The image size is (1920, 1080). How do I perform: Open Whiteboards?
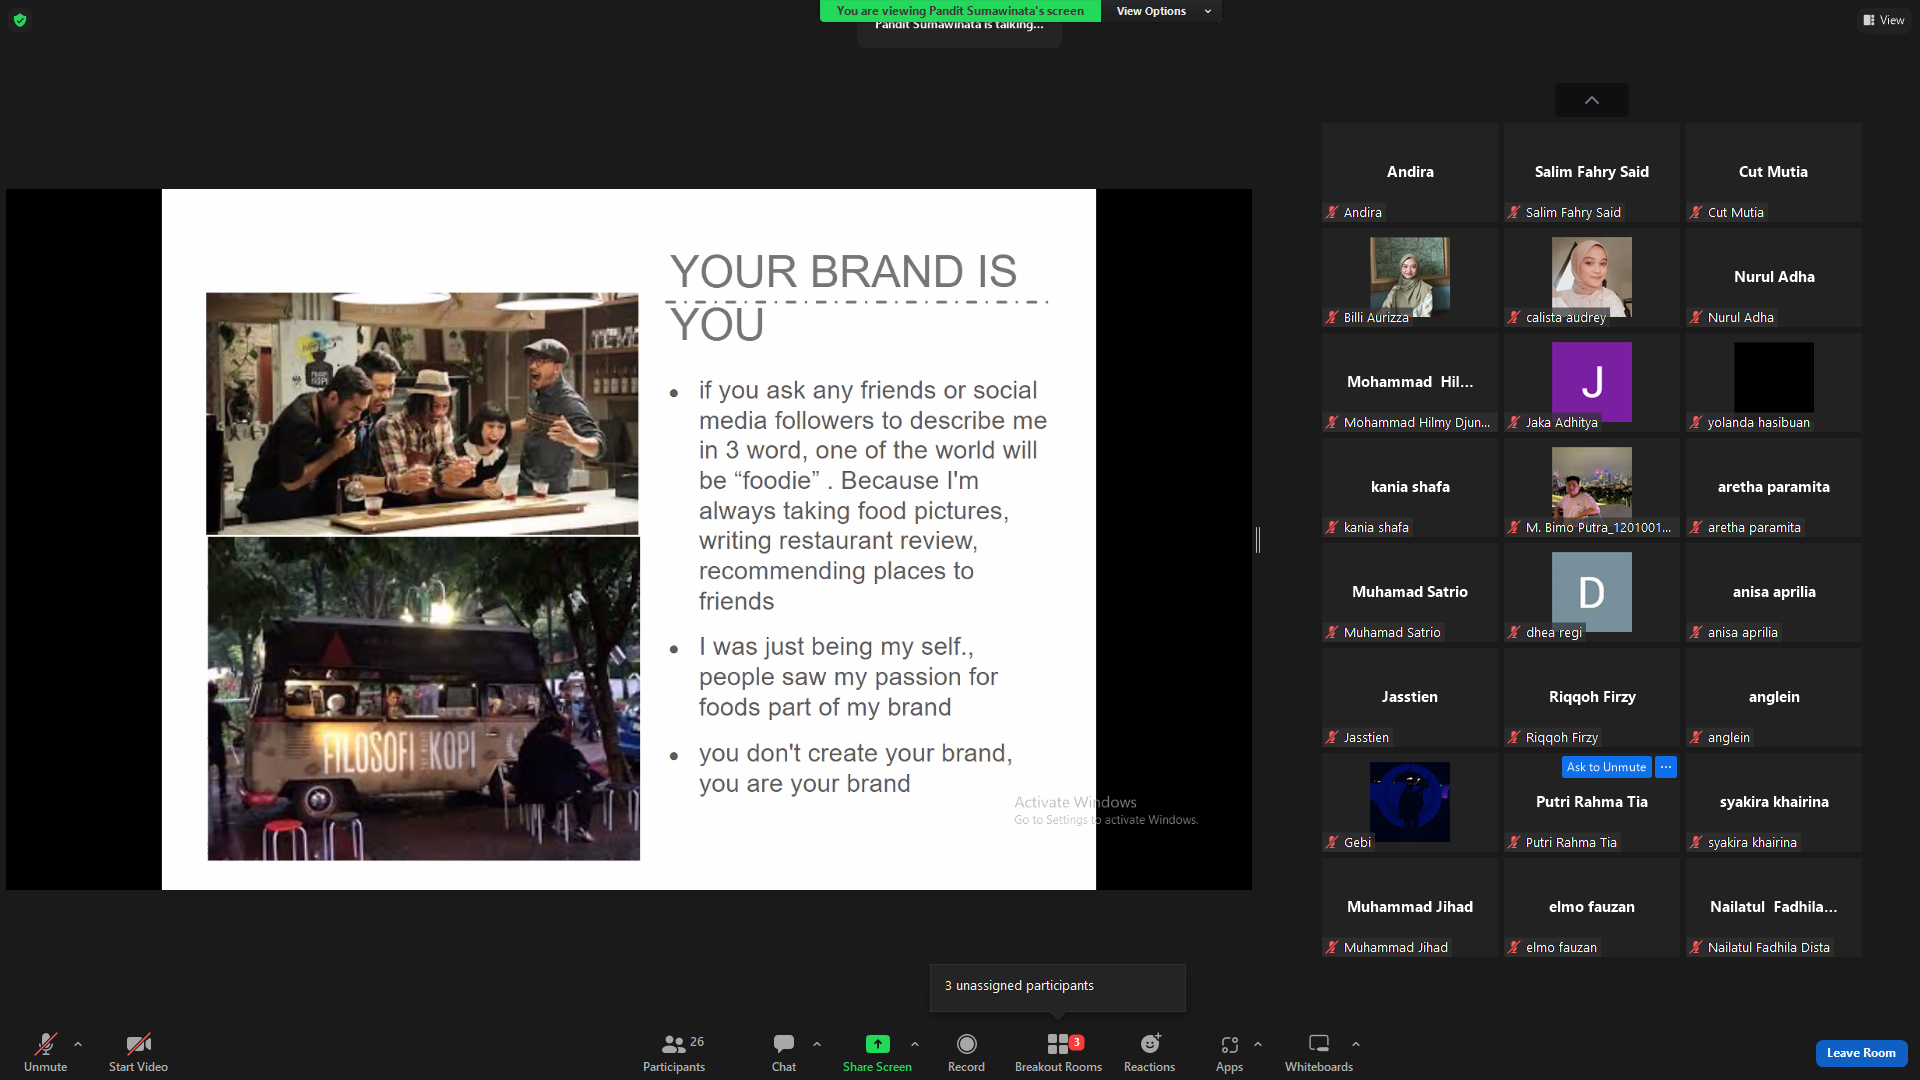[1319, 1052]
